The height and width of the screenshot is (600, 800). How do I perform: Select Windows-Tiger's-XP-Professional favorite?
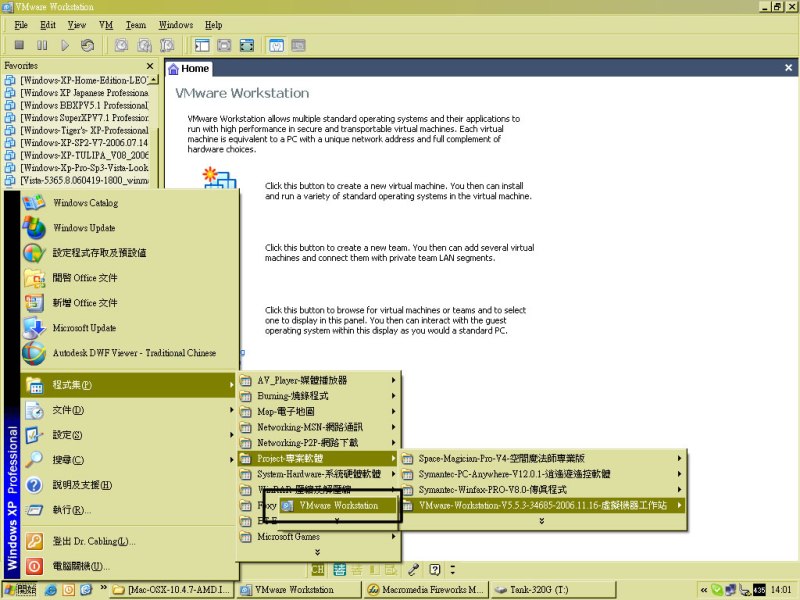(77, 130)
